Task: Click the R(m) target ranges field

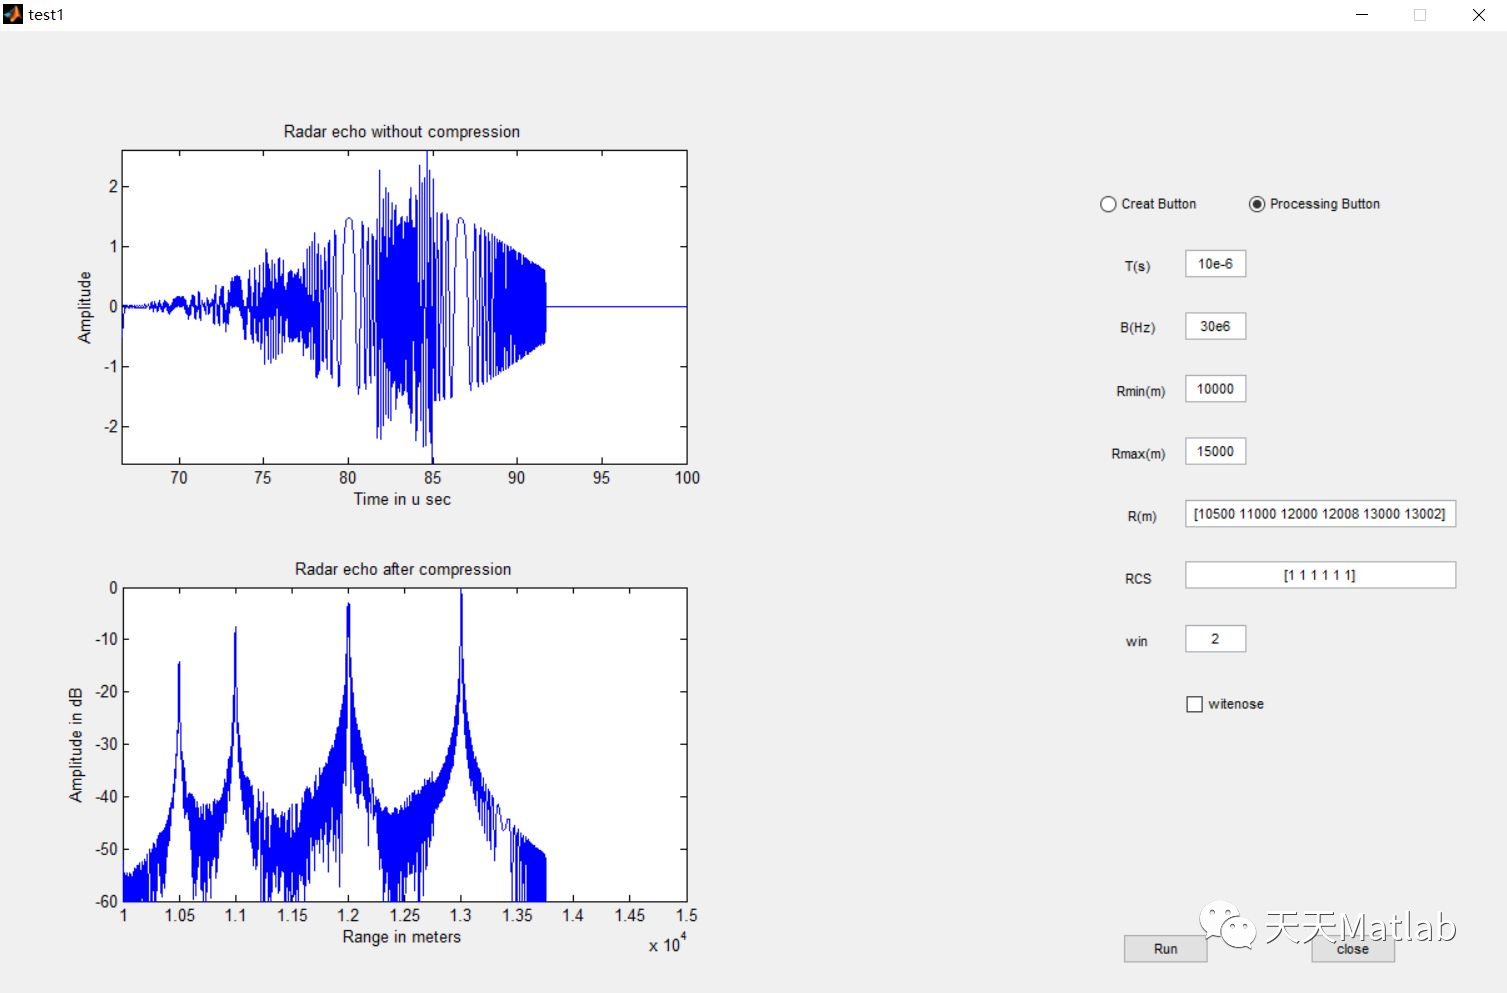Action: pos(1320,514)
